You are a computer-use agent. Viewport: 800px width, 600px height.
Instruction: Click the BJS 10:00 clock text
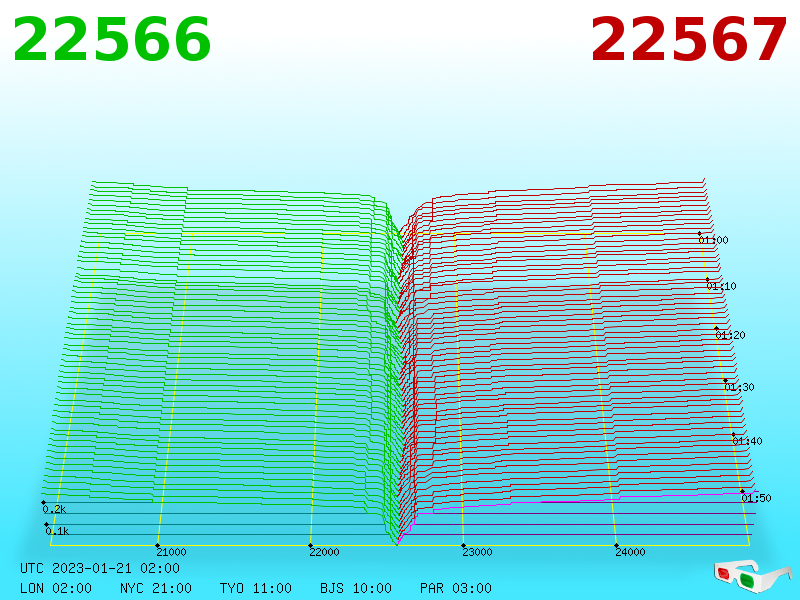click(x=356, y=588)
